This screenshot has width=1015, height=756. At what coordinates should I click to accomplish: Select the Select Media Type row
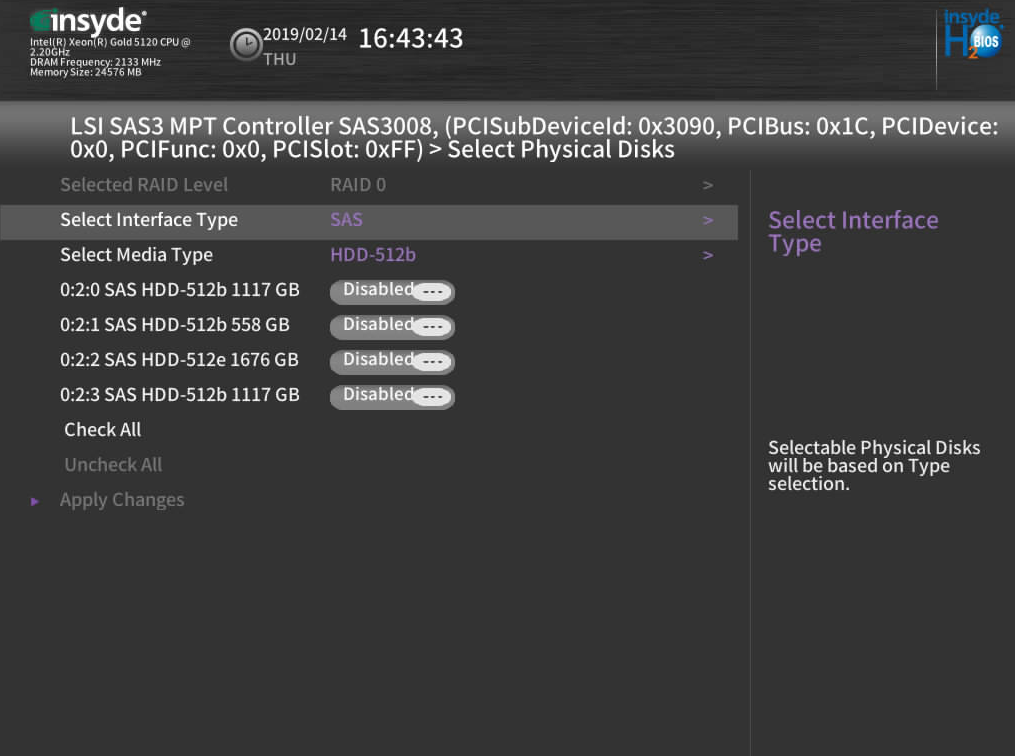point(136,256)
